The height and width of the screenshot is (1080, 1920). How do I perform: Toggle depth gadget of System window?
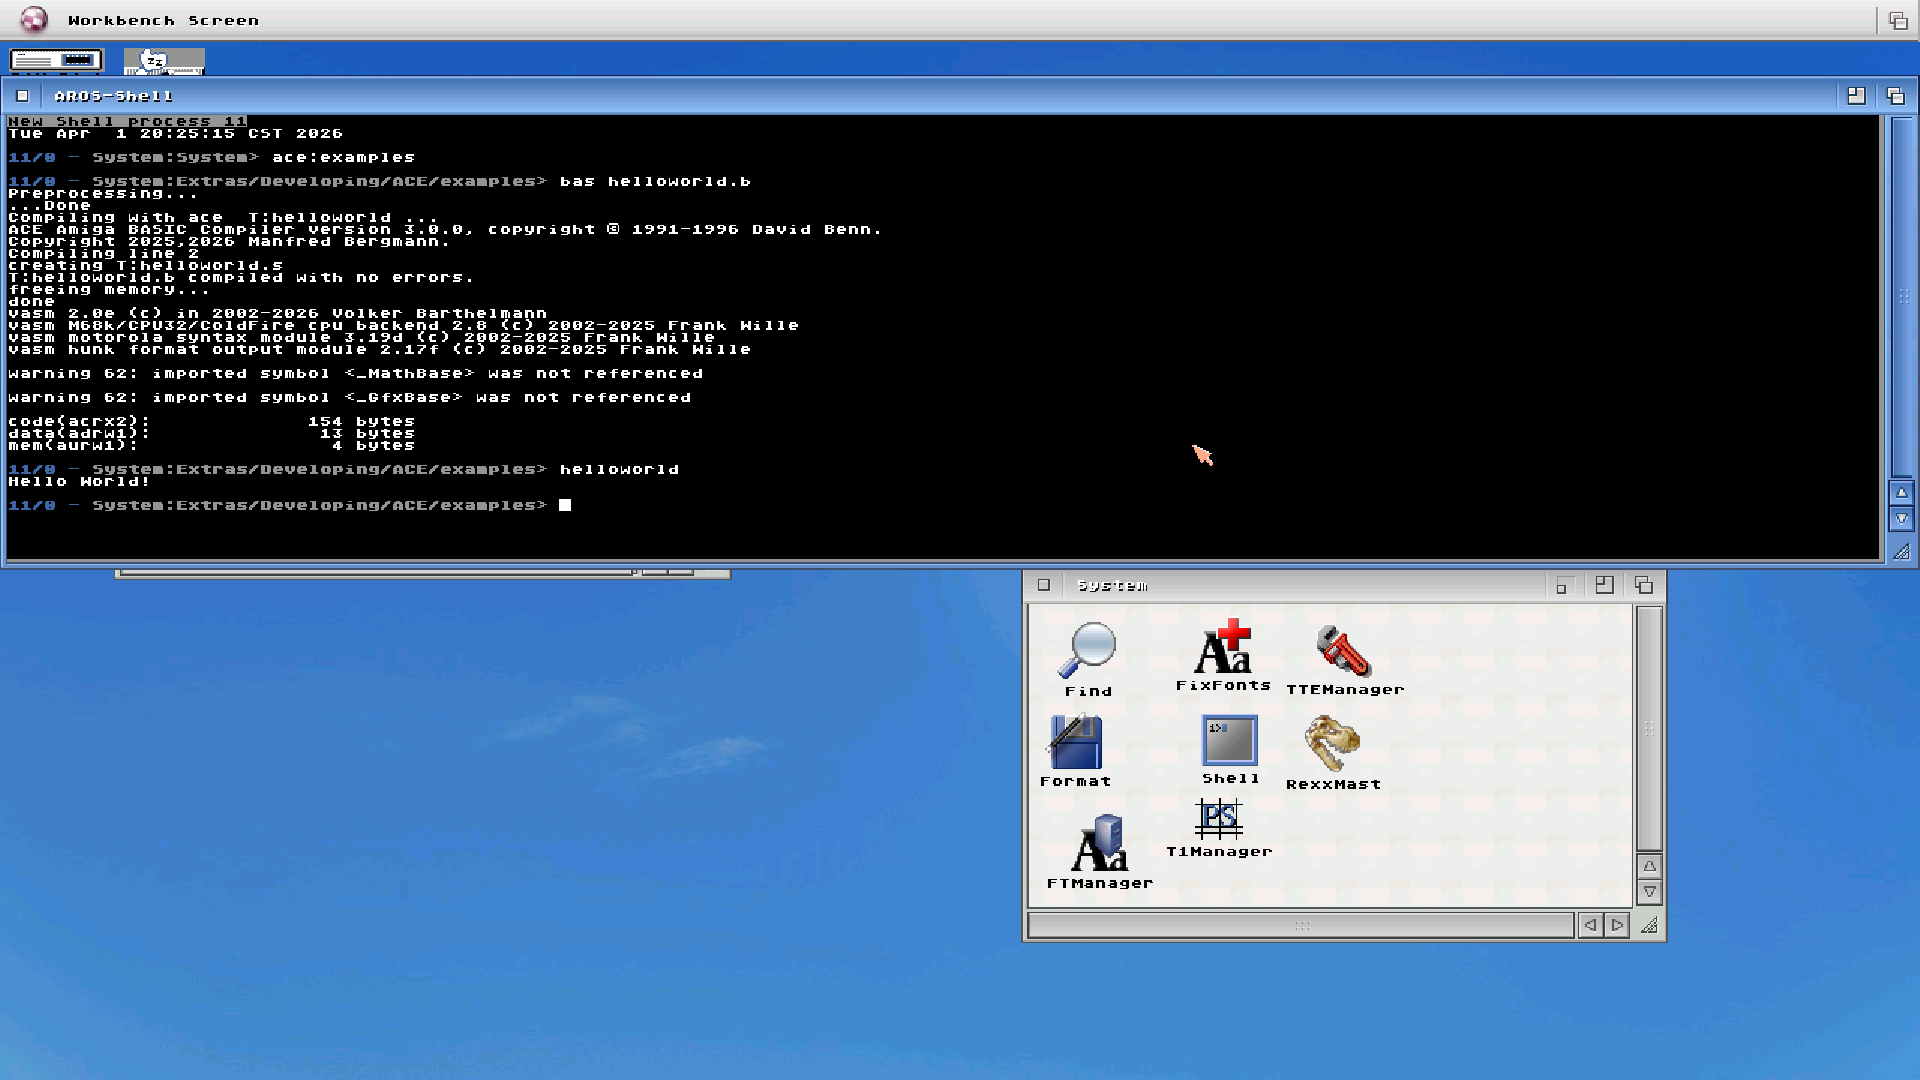[1643, 585]
